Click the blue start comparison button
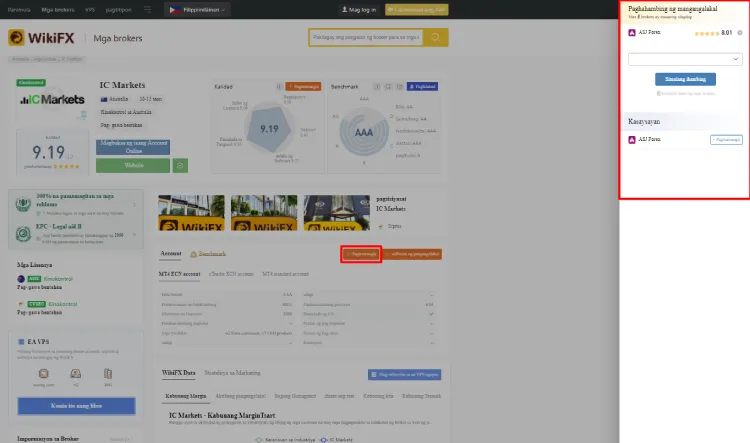The image size is (750, 443). click(685, 79)
